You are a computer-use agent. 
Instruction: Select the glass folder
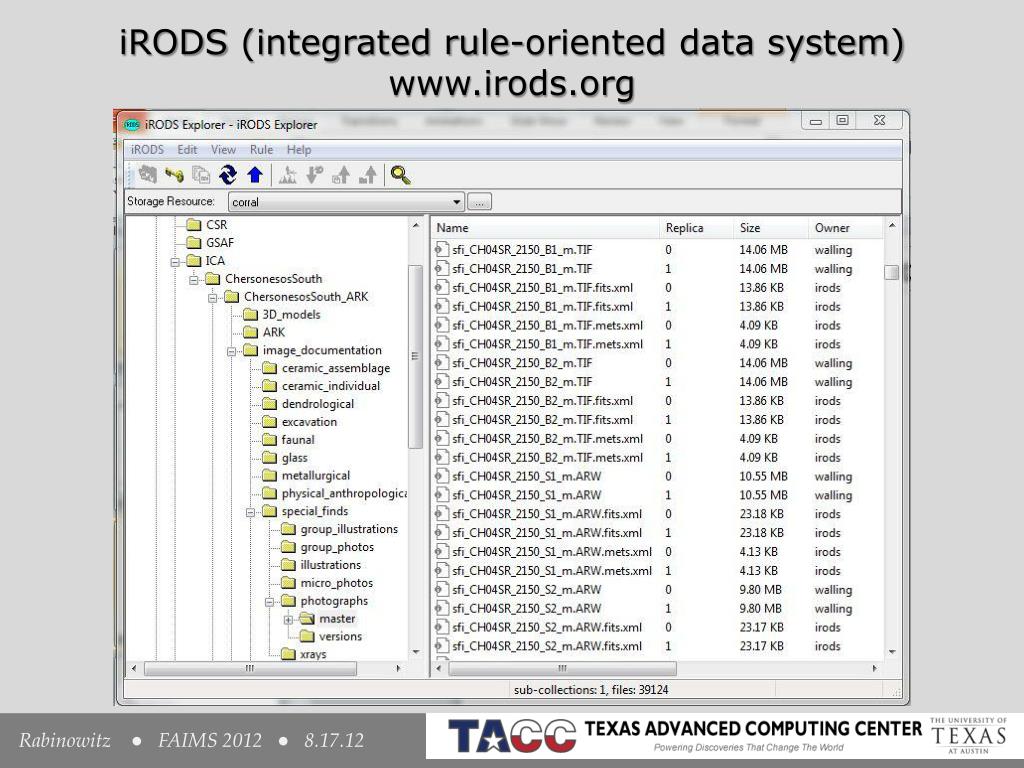295,458
